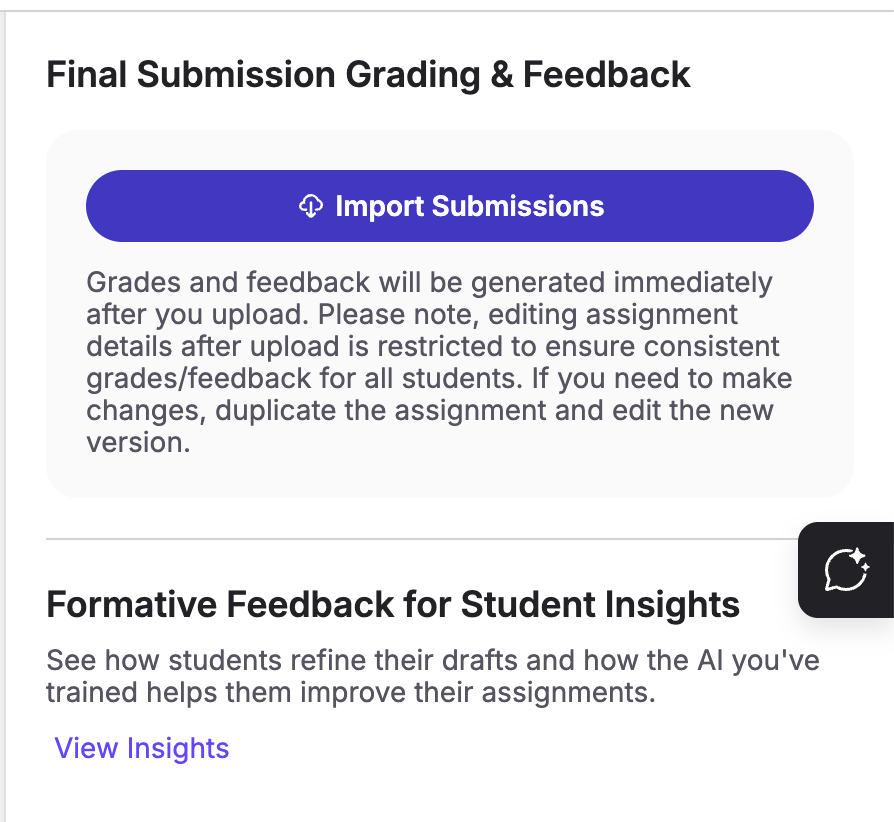Click the sparkle stars on chat icon
Viewport: 894px width, 822px height.
[x=860, y=558]
